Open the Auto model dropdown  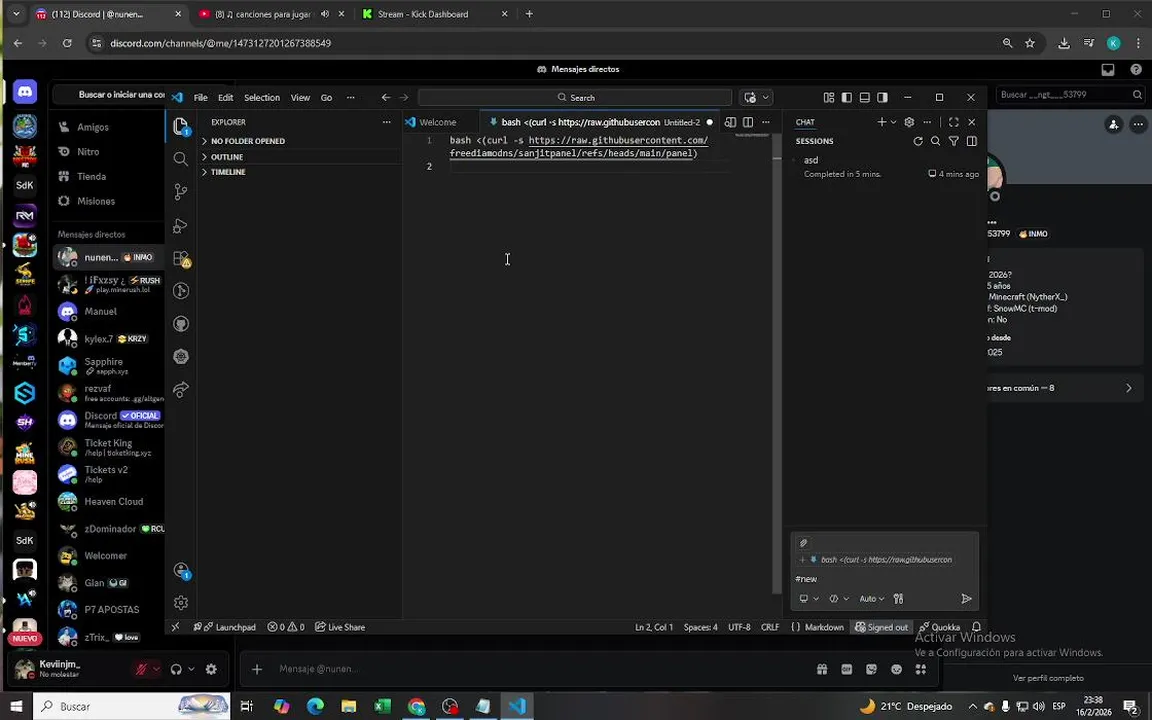(x=872, y=599)
